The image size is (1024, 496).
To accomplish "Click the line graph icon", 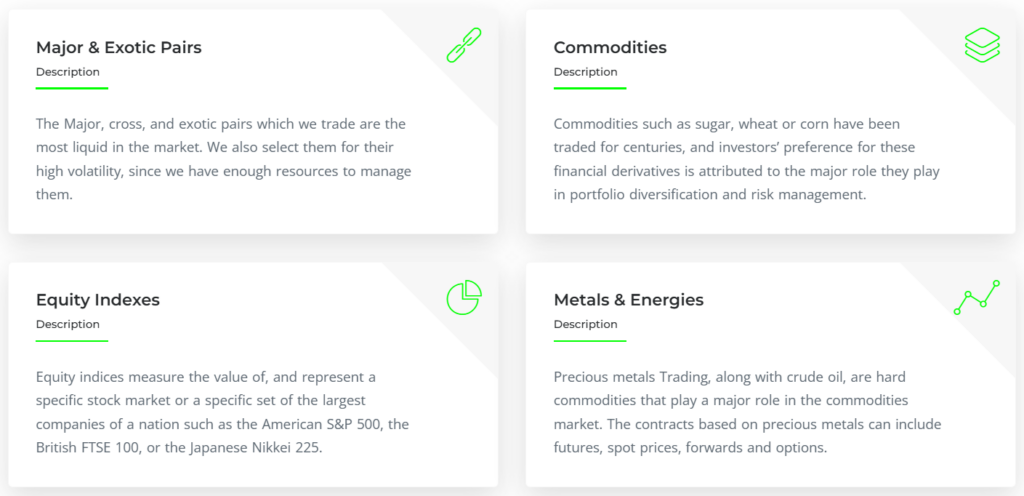I will [976, 298].
